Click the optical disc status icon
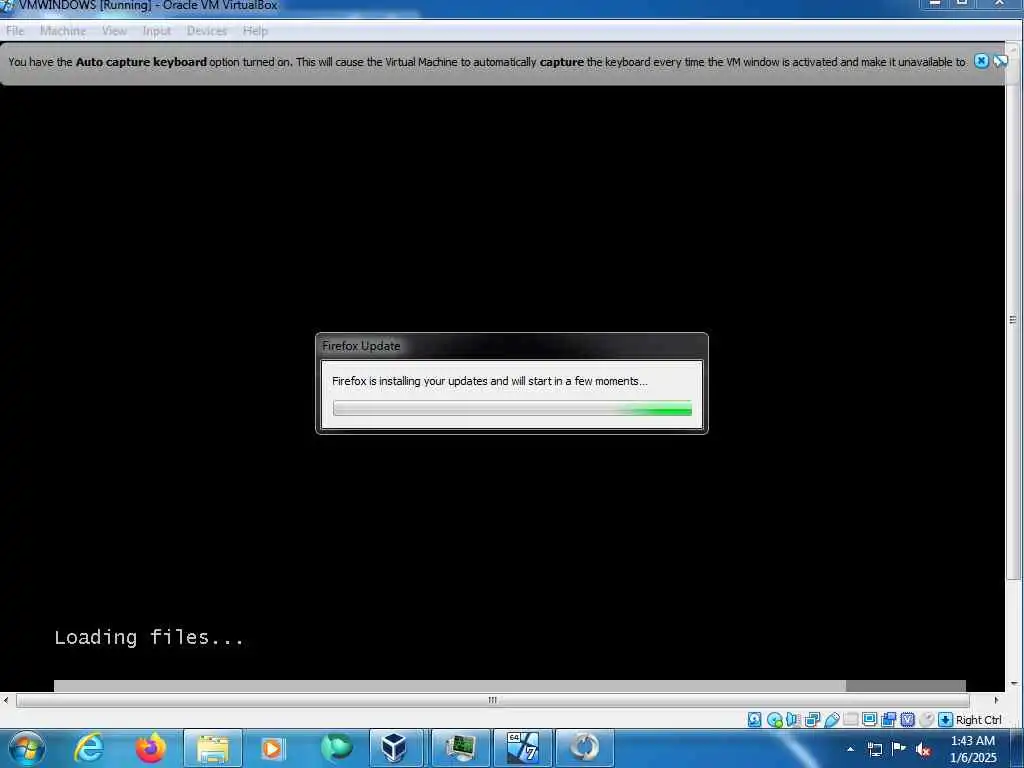Image resolution: width=1024 pixels, height=768 pixels. pos(775,720)
